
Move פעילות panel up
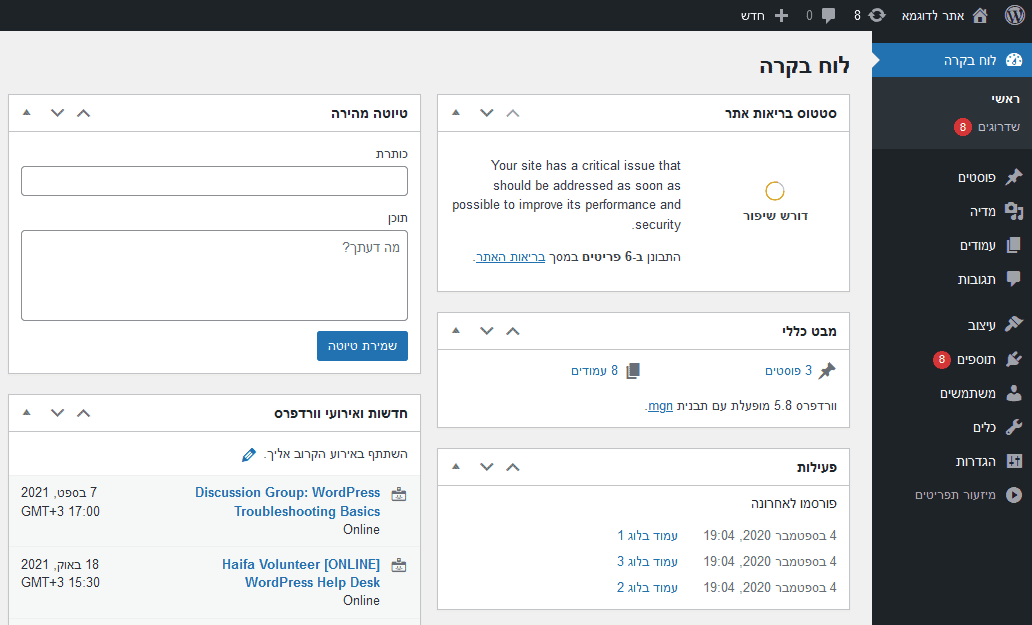[x=513, y=467]
